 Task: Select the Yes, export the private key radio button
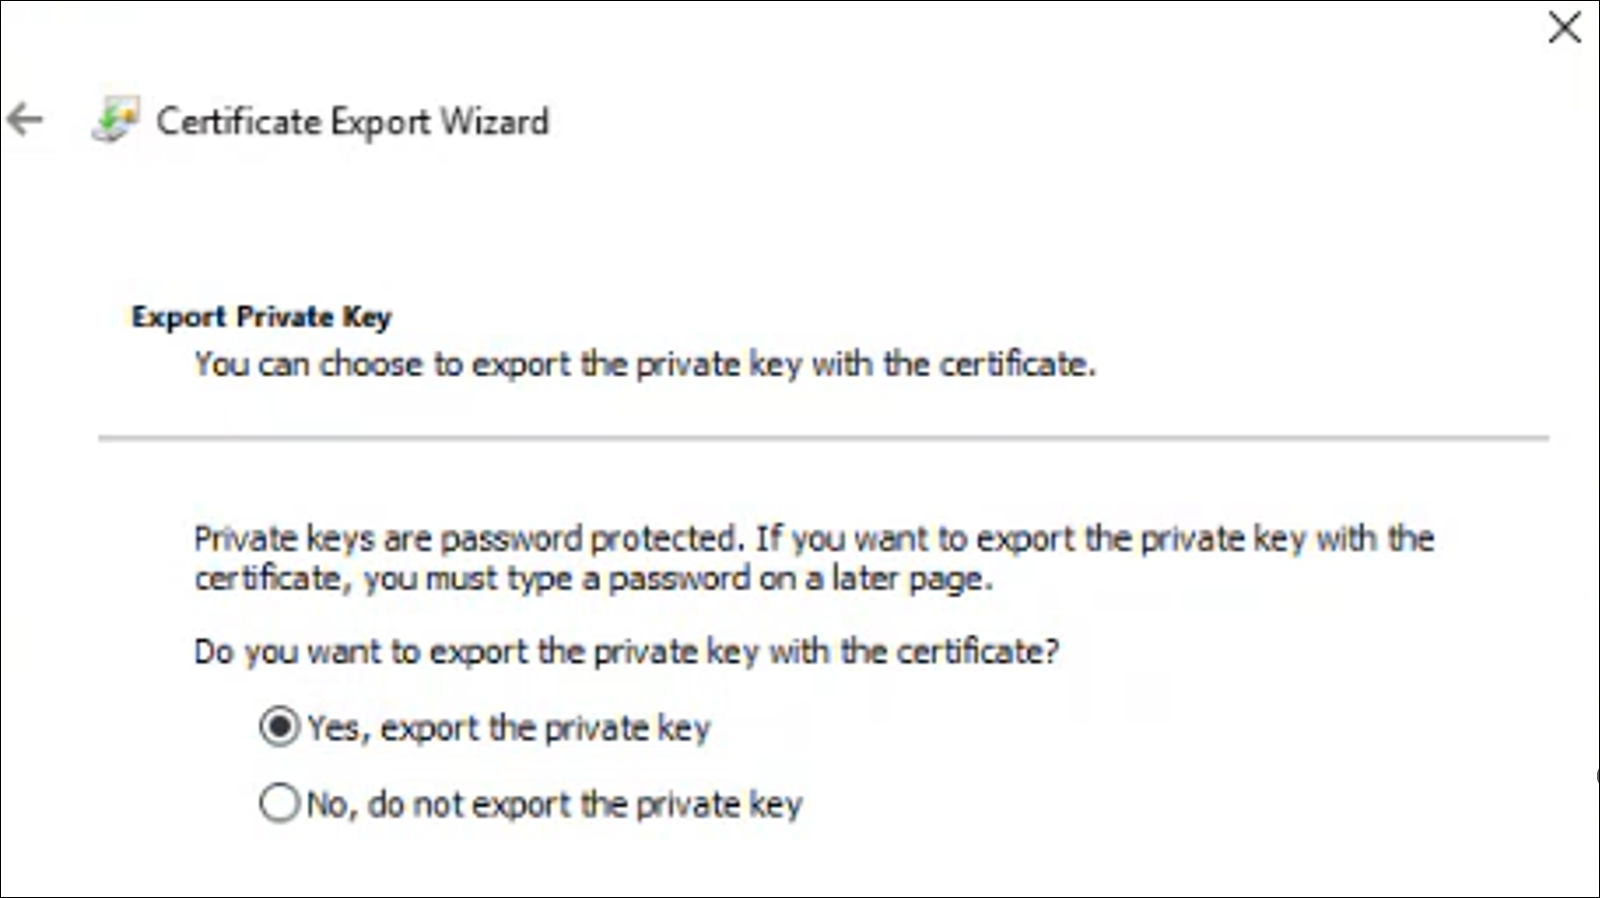coord(279,727)
